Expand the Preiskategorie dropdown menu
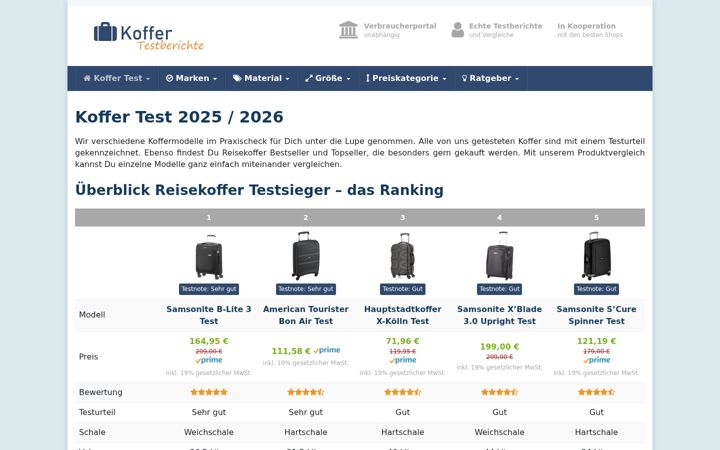The image size is (720, 450). [406, 78]
